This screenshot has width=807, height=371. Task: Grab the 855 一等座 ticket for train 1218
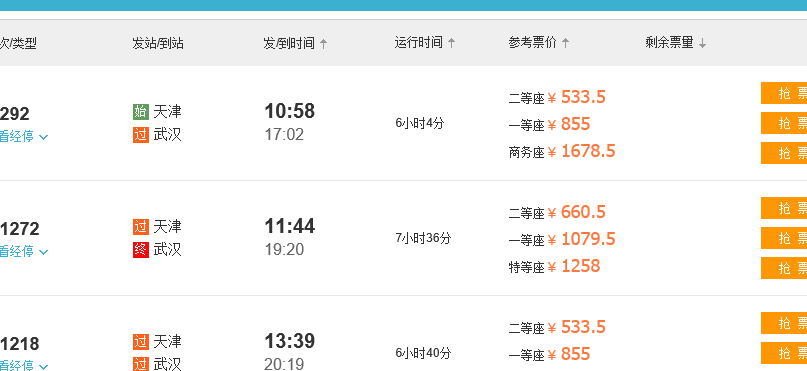click(x=784, y=353)
